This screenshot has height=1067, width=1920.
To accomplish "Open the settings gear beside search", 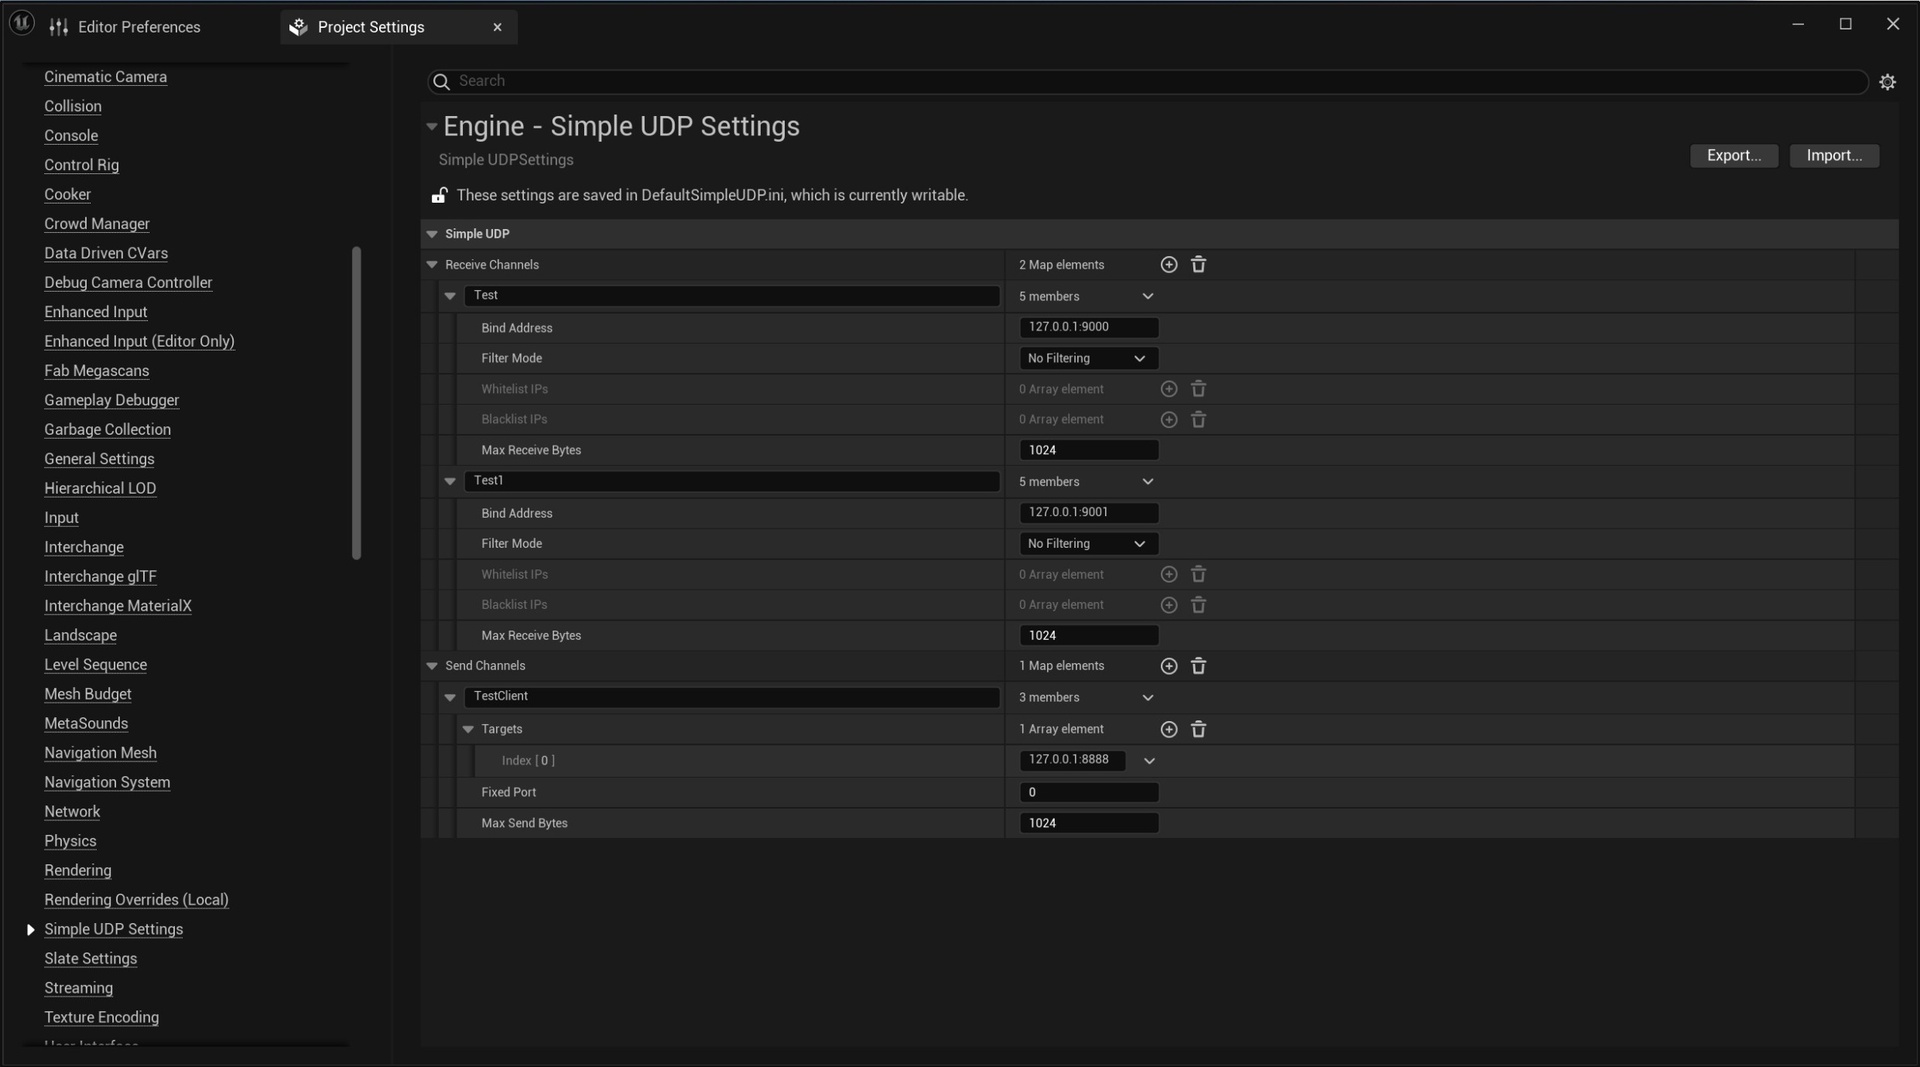I will pos(1887,82).
